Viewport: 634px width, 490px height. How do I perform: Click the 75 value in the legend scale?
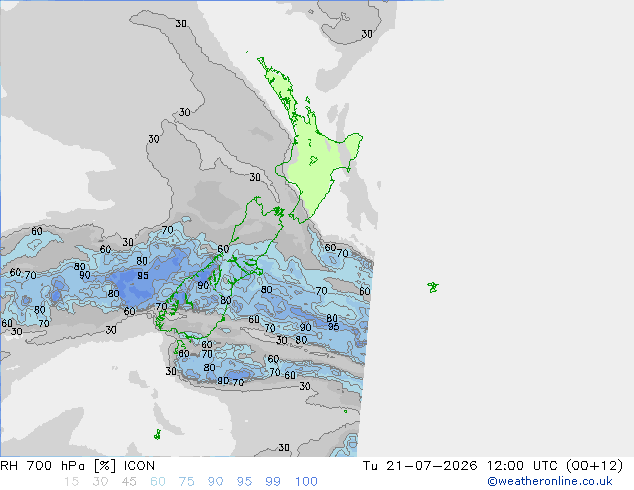tap(187, 482)
